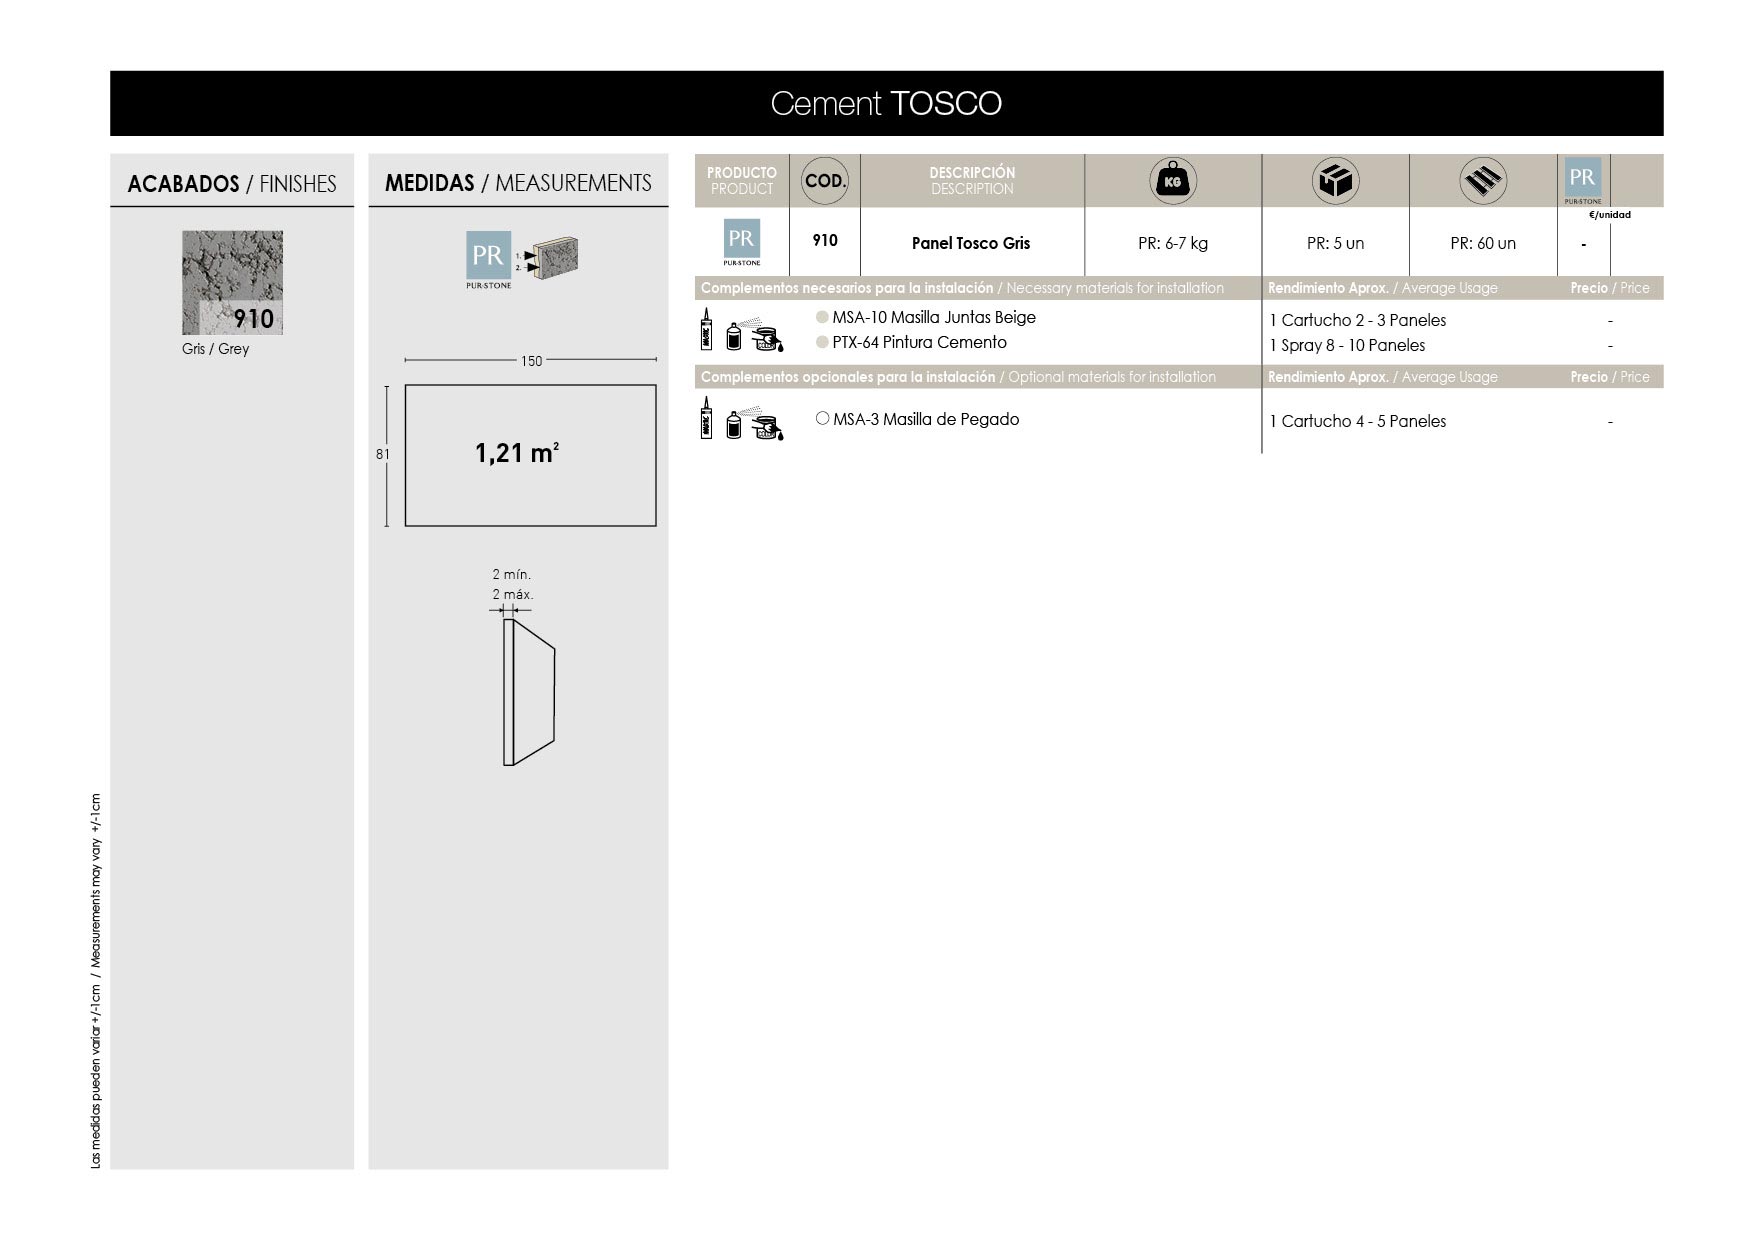Click the box packaging icon in header

tap(1336, 181)
